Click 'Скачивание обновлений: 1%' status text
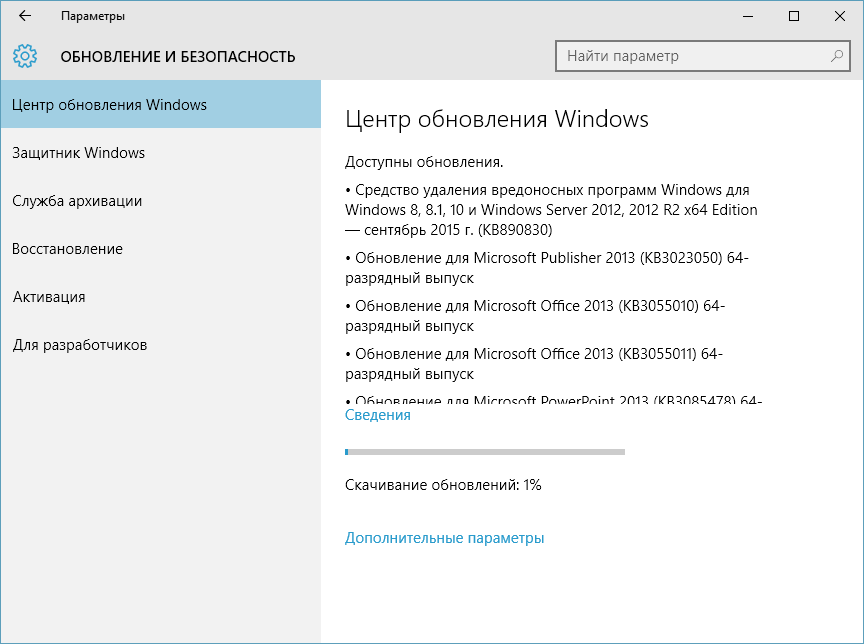This screenshot has width=864, height=644. click(443, 485)
